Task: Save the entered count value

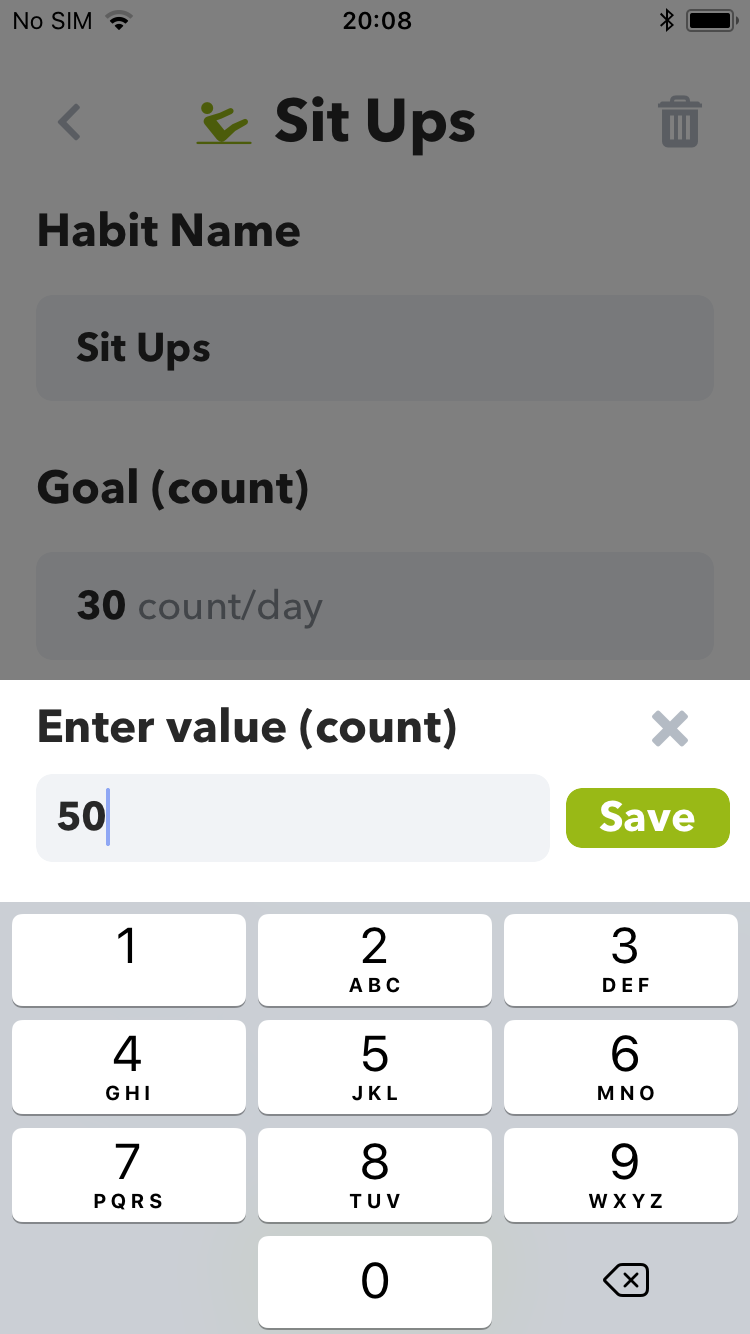Action: 647,818
